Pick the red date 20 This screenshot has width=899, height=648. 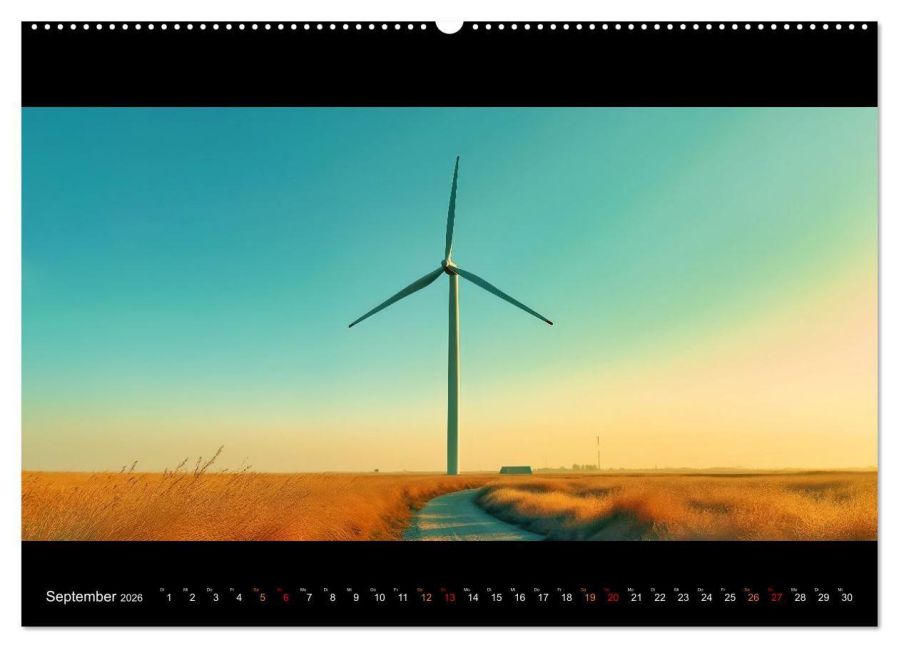(x=613, y=598)
